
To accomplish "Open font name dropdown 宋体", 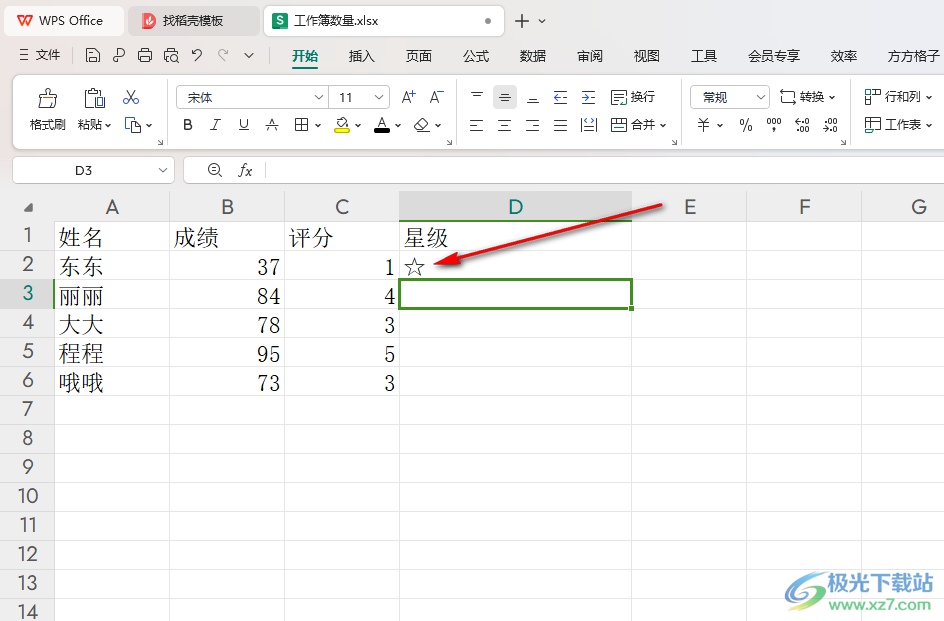I will pyautogui.click(x=319, y=97).
